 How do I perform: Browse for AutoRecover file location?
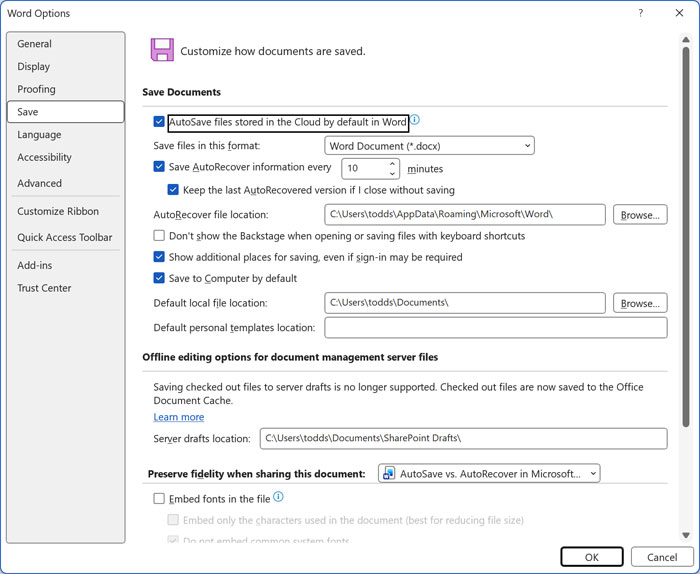pyautogui.click(x=640, y=215)
